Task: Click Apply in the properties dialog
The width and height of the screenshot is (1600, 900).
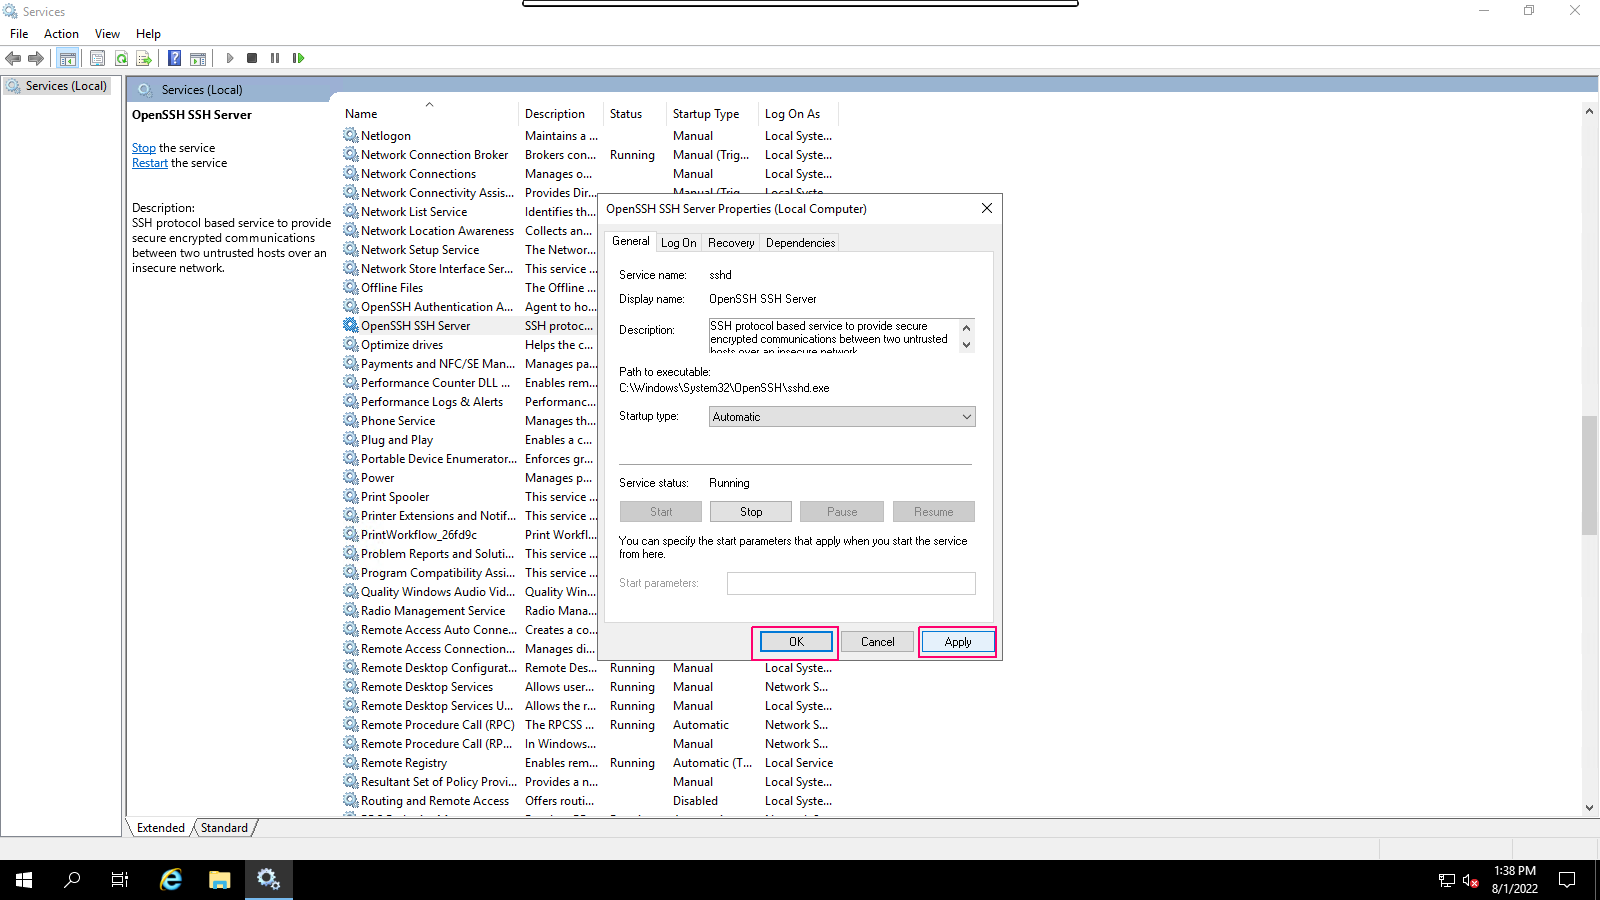Action: (x=958, y=642)
